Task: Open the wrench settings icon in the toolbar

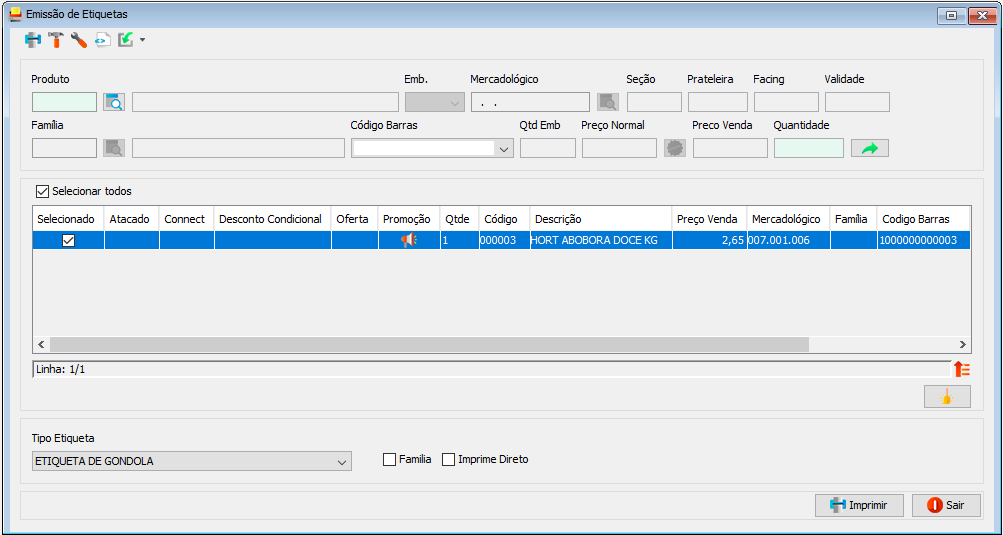Action: point(79,40)
